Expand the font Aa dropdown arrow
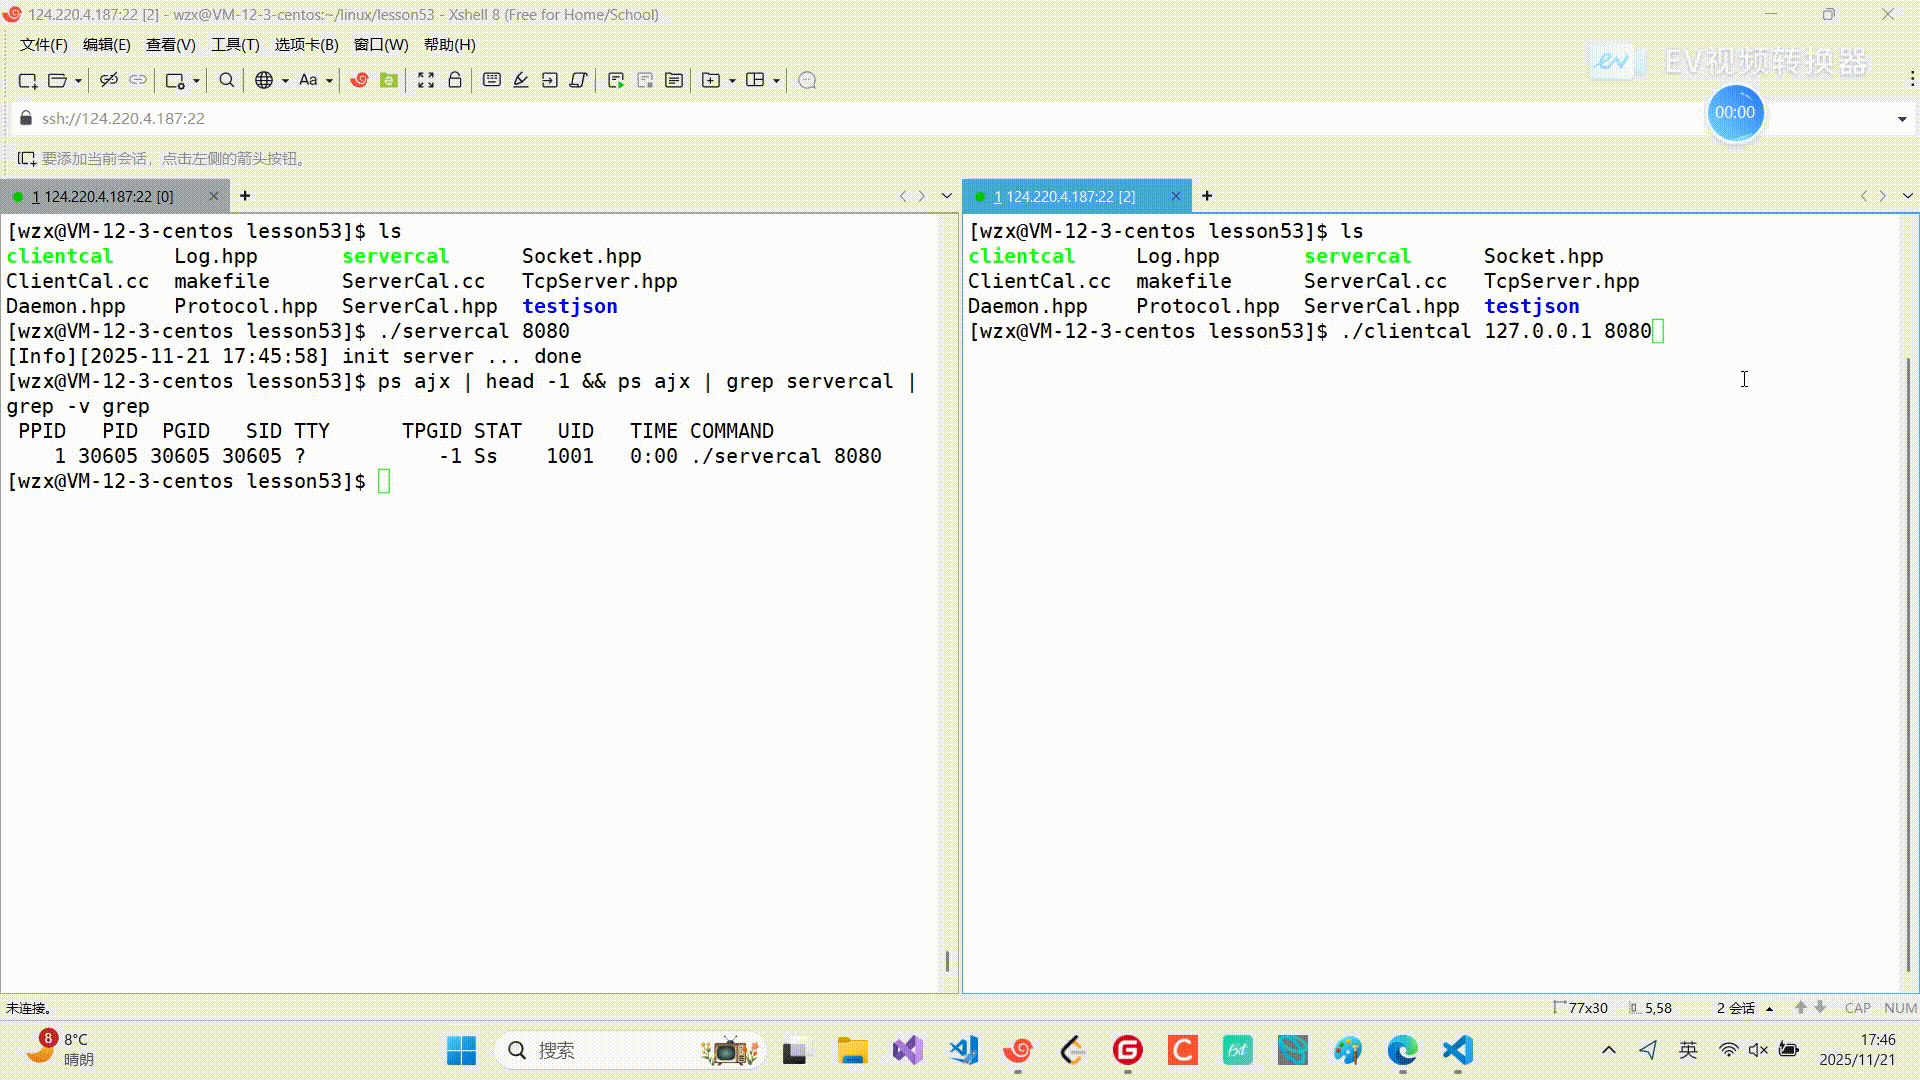Viewport: 1920px width, 1080px height. pyautogui.click(x=329, y=81)
